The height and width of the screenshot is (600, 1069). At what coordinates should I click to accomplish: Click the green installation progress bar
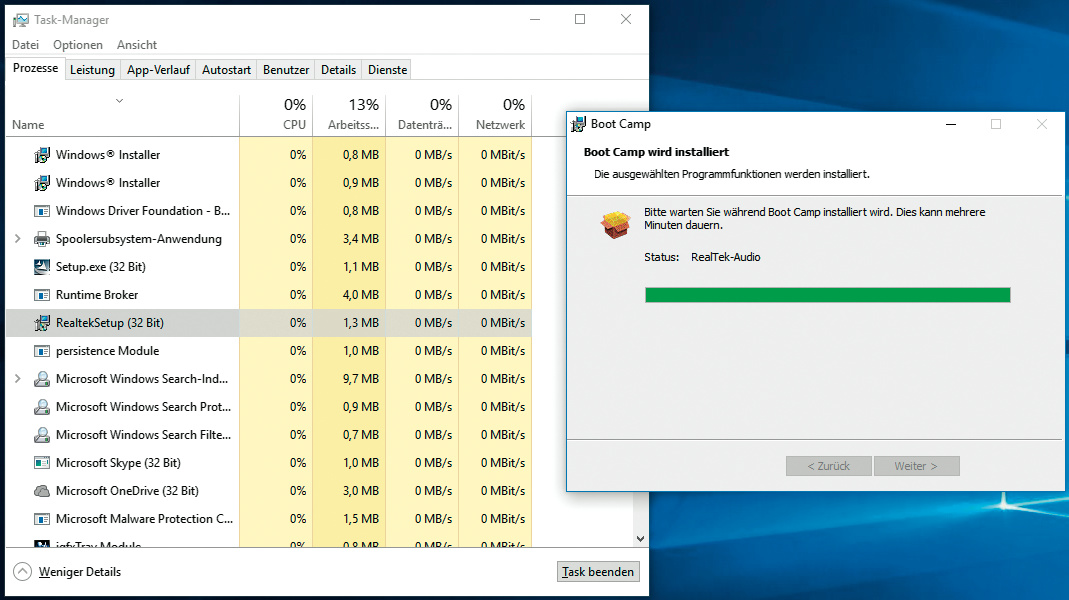[827, 295]
